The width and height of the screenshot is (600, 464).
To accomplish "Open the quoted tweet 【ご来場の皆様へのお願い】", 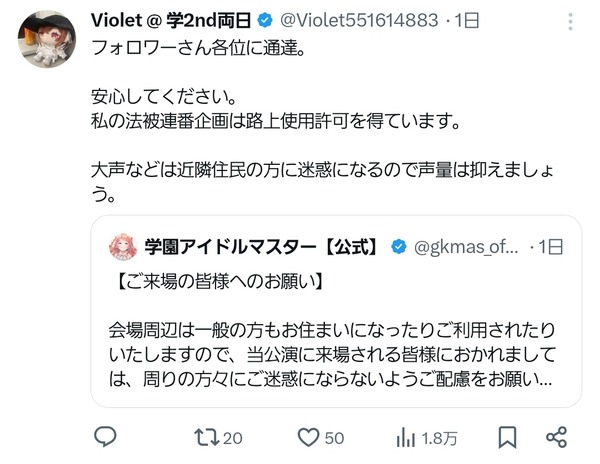I will pos(336,311).
